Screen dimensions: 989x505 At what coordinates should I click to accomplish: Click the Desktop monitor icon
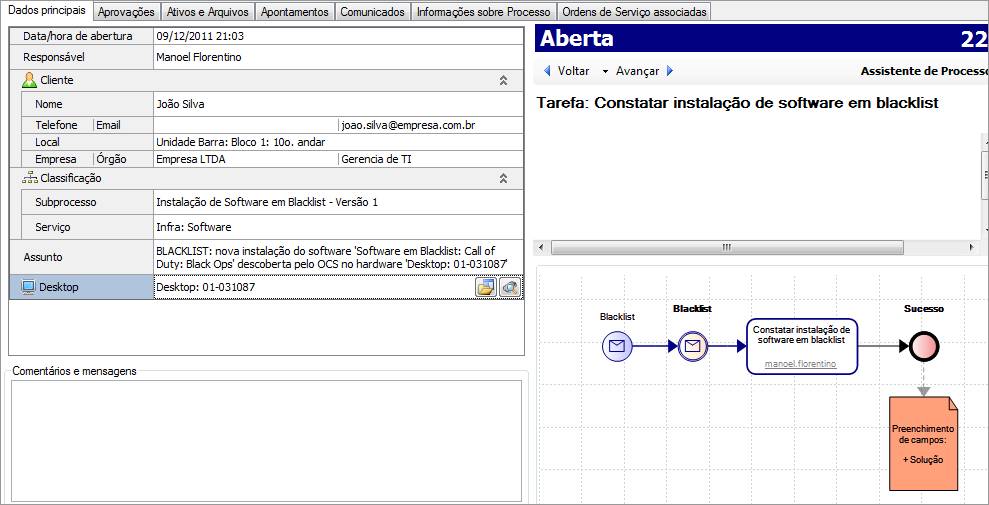28,287
